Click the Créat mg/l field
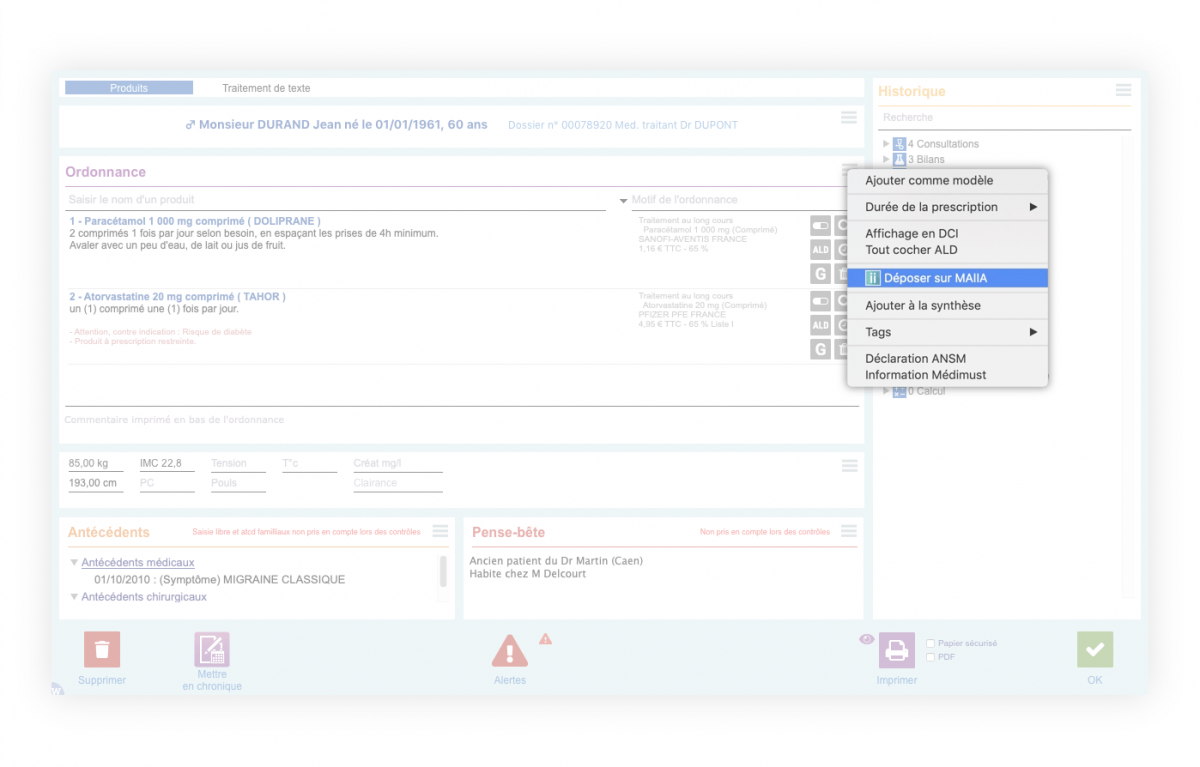The image size is (1200, 767). click(397, 464)
